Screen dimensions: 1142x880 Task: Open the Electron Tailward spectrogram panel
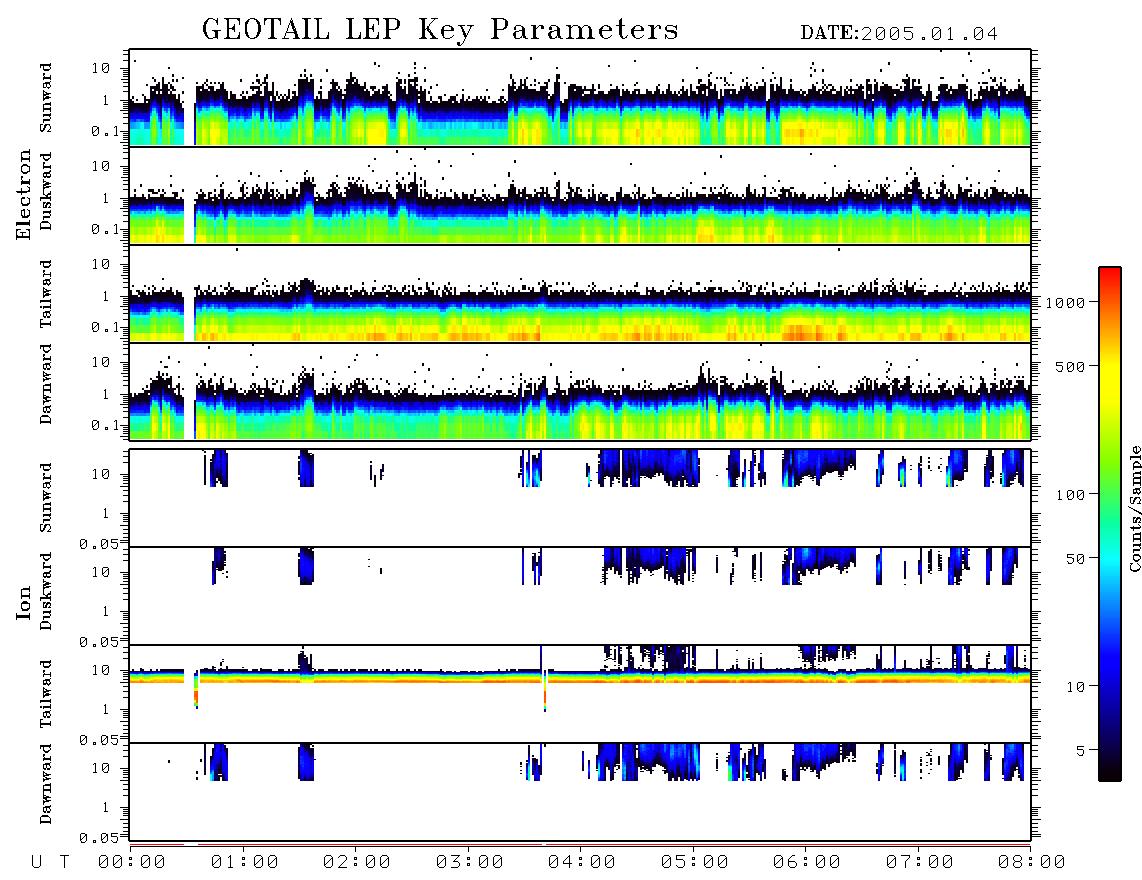580,294
